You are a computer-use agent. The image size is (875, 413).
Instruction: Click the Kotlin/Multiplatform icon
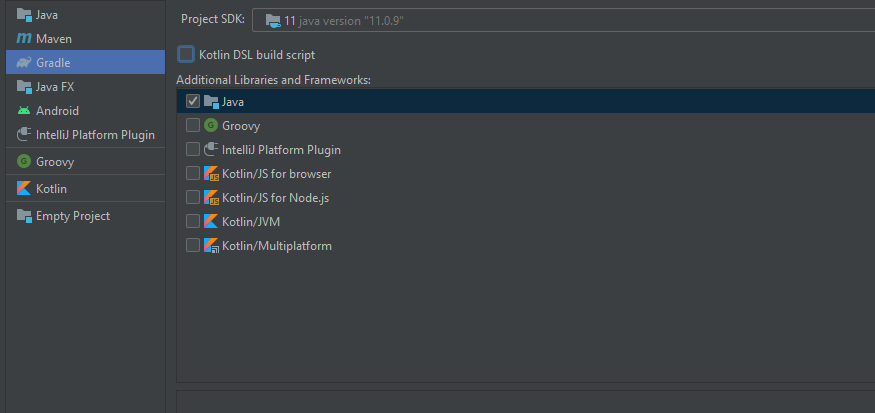point(211,246)
